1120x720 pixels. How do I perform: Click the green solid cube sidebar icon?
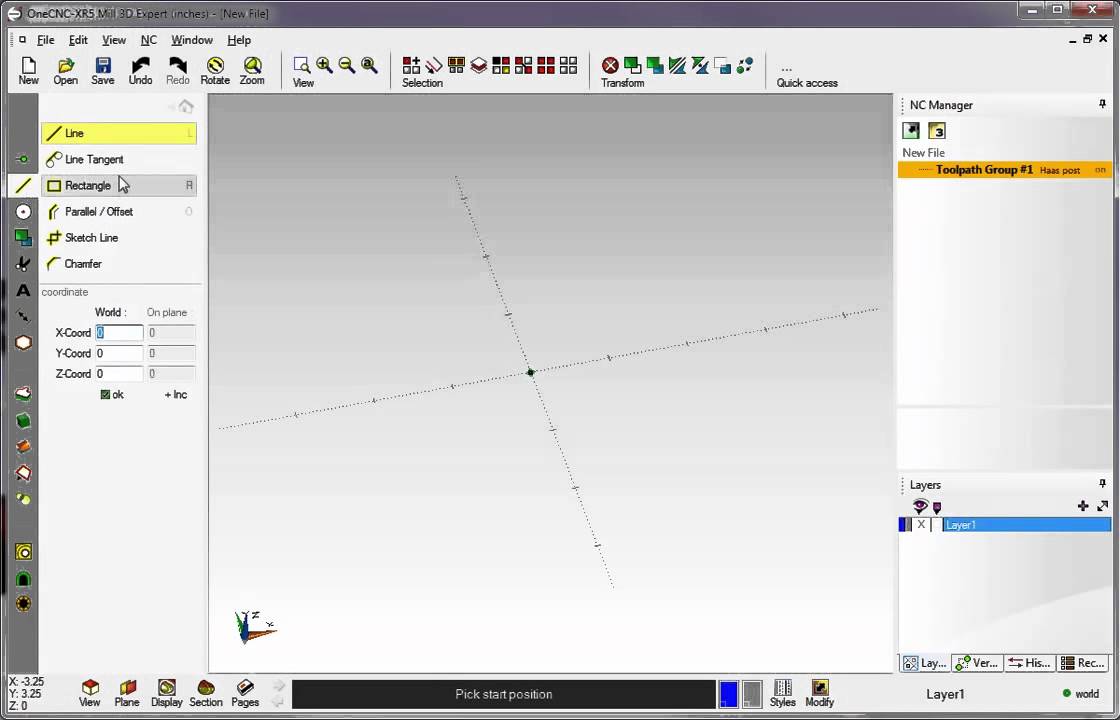tap(23, 421)
